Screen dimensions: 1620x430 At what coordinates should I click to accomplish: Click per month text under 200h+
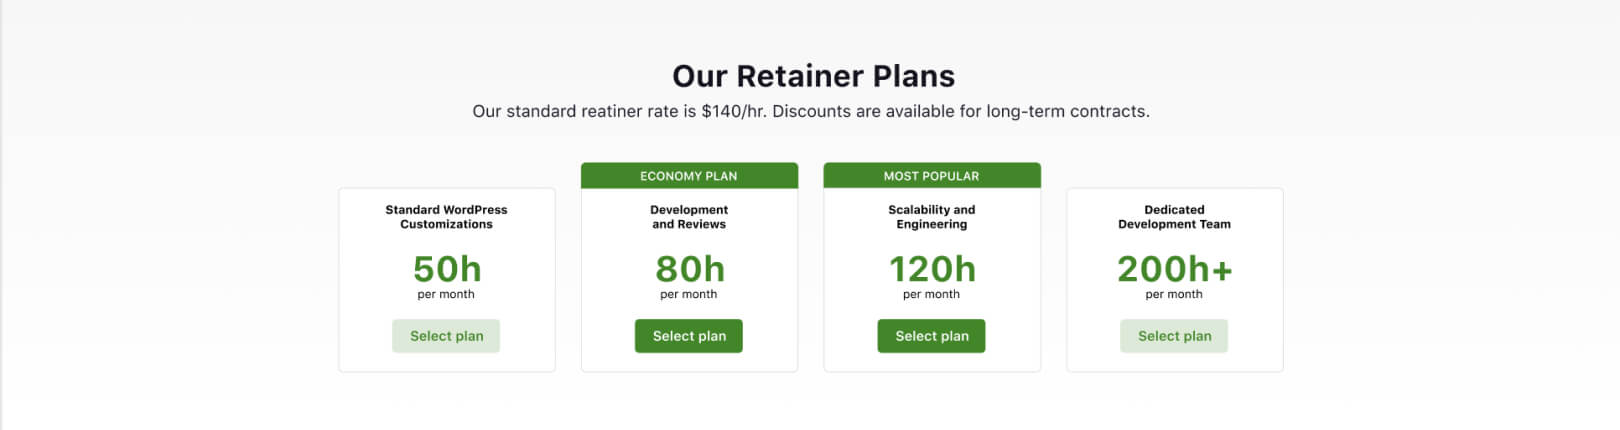coord(1174,294)
